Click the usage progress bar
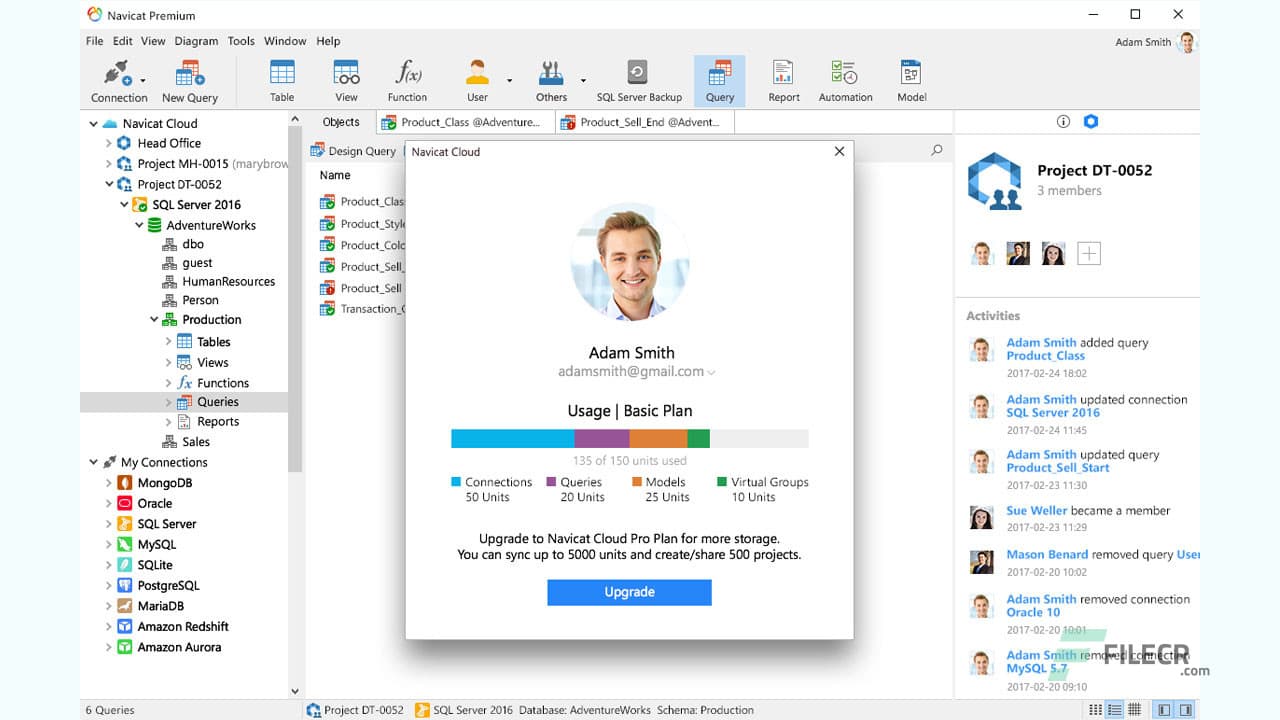This screenshot has height=720, width=1280. click(628, 437)
